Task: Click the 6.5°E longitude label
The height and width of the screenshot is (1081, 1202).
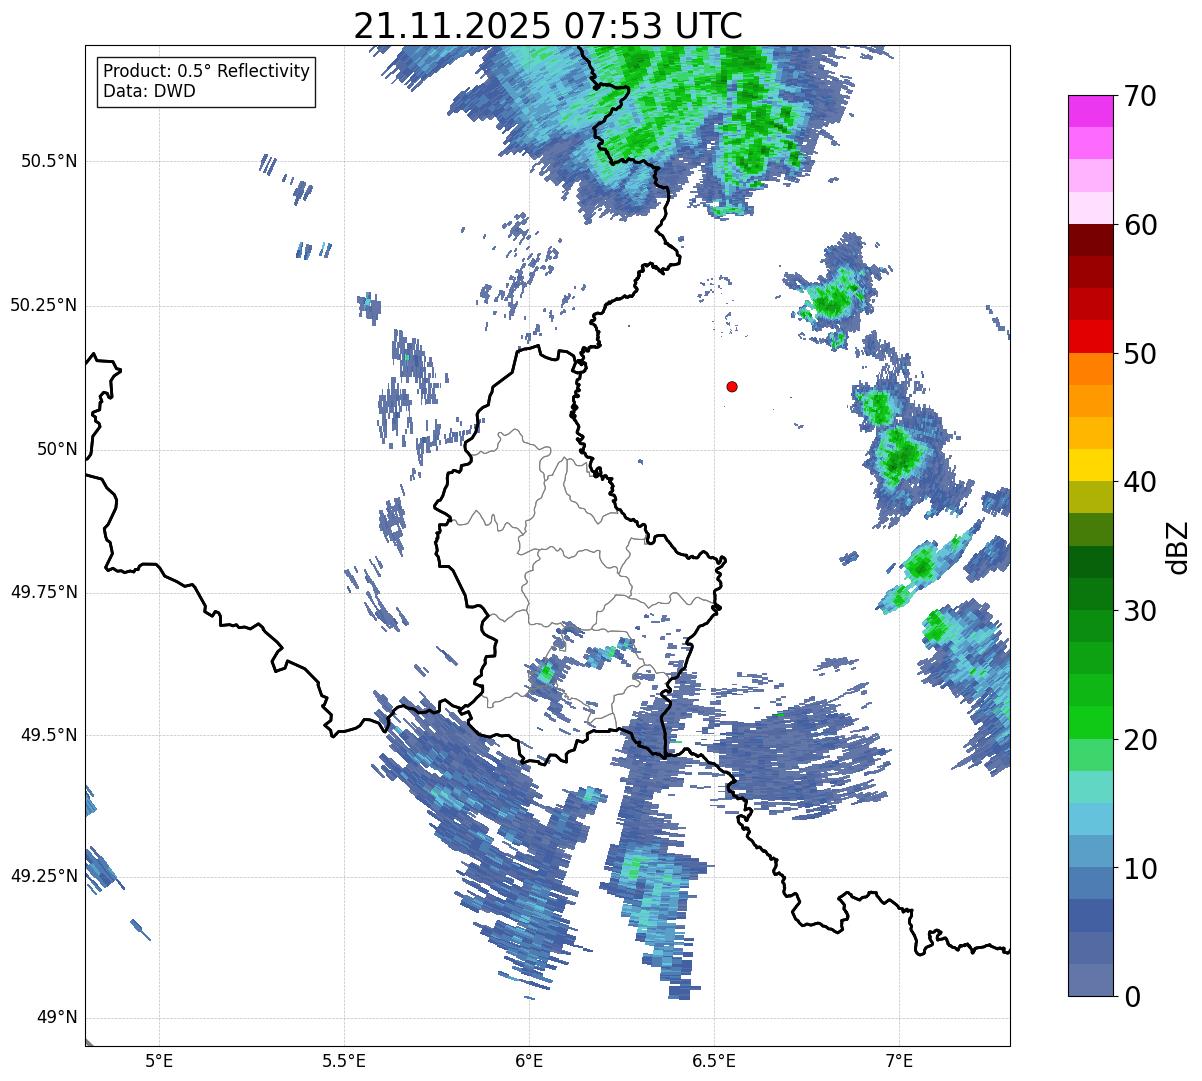Action: coord(714,1061)
